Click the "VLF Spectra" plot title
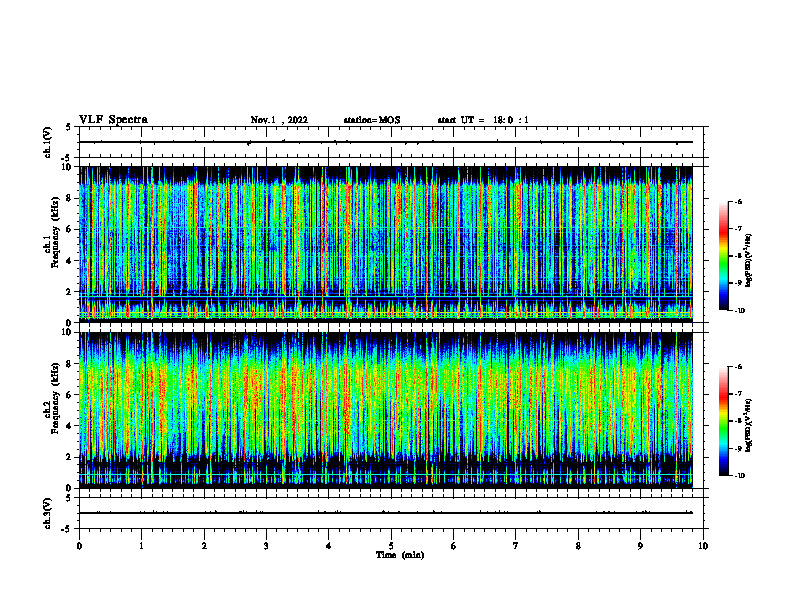792x612 pixels. [113, 120]
